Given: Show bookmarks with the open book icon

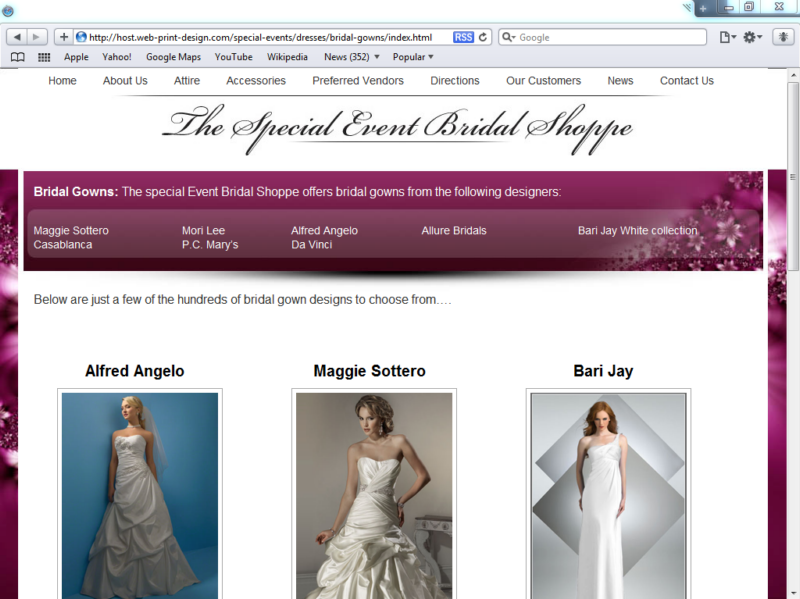Looking at the screenshot, I should [x=18, y=57].
